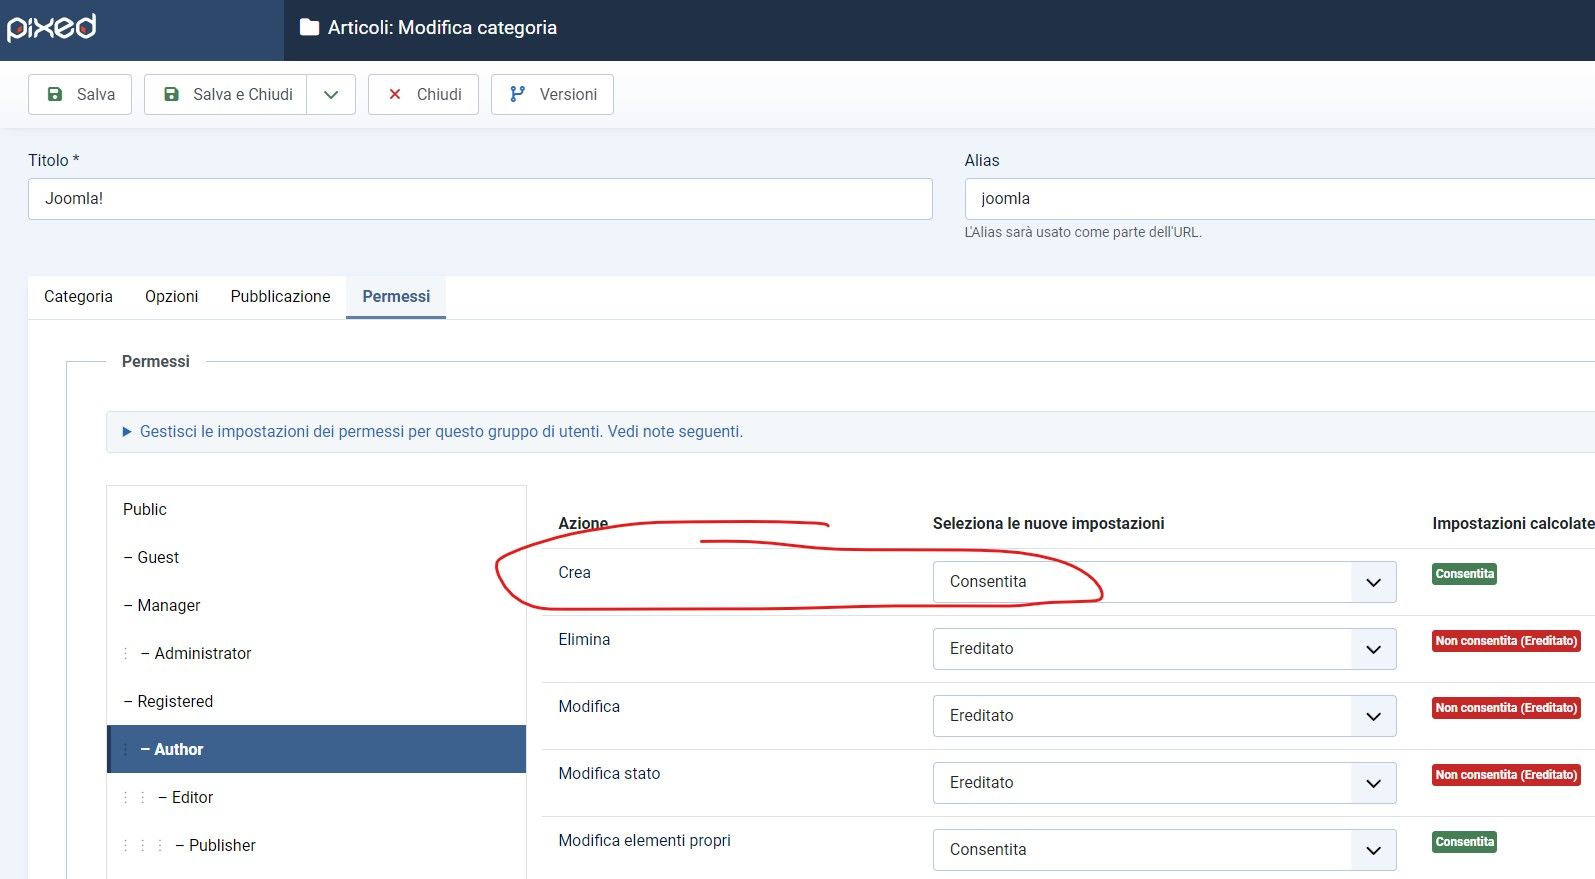Open the Crea permission dropdown
The width and height of the screenshot is (1595, 879).
(x=1164, y=582)
